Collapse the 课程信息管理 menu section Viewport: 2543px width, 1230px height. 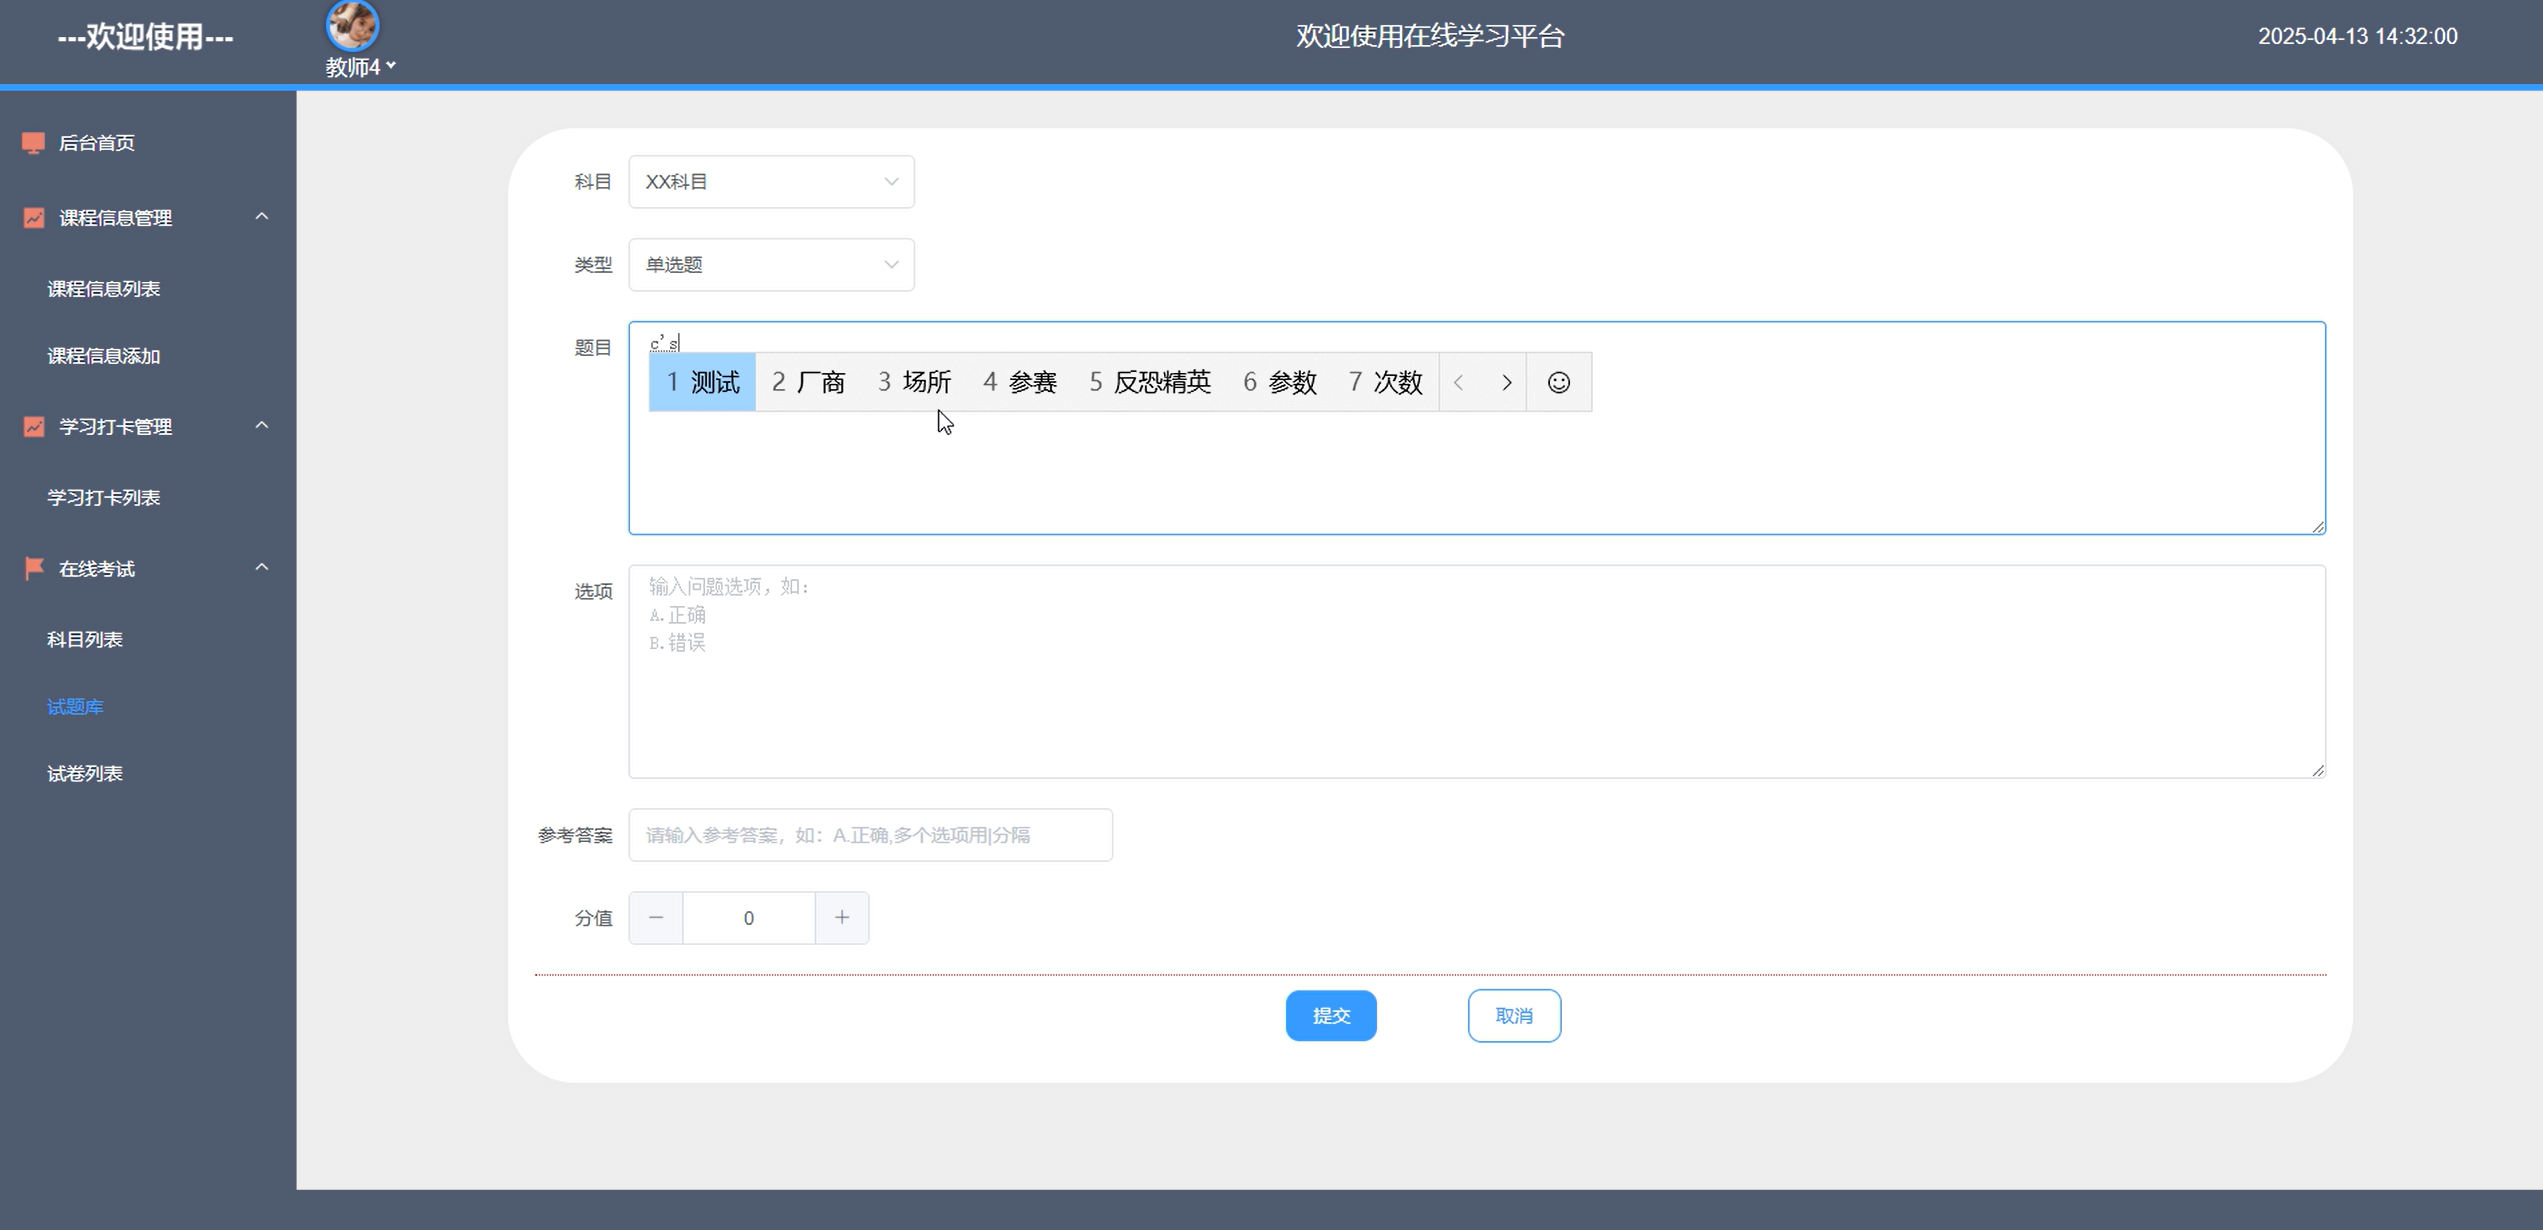click(262, 217)
